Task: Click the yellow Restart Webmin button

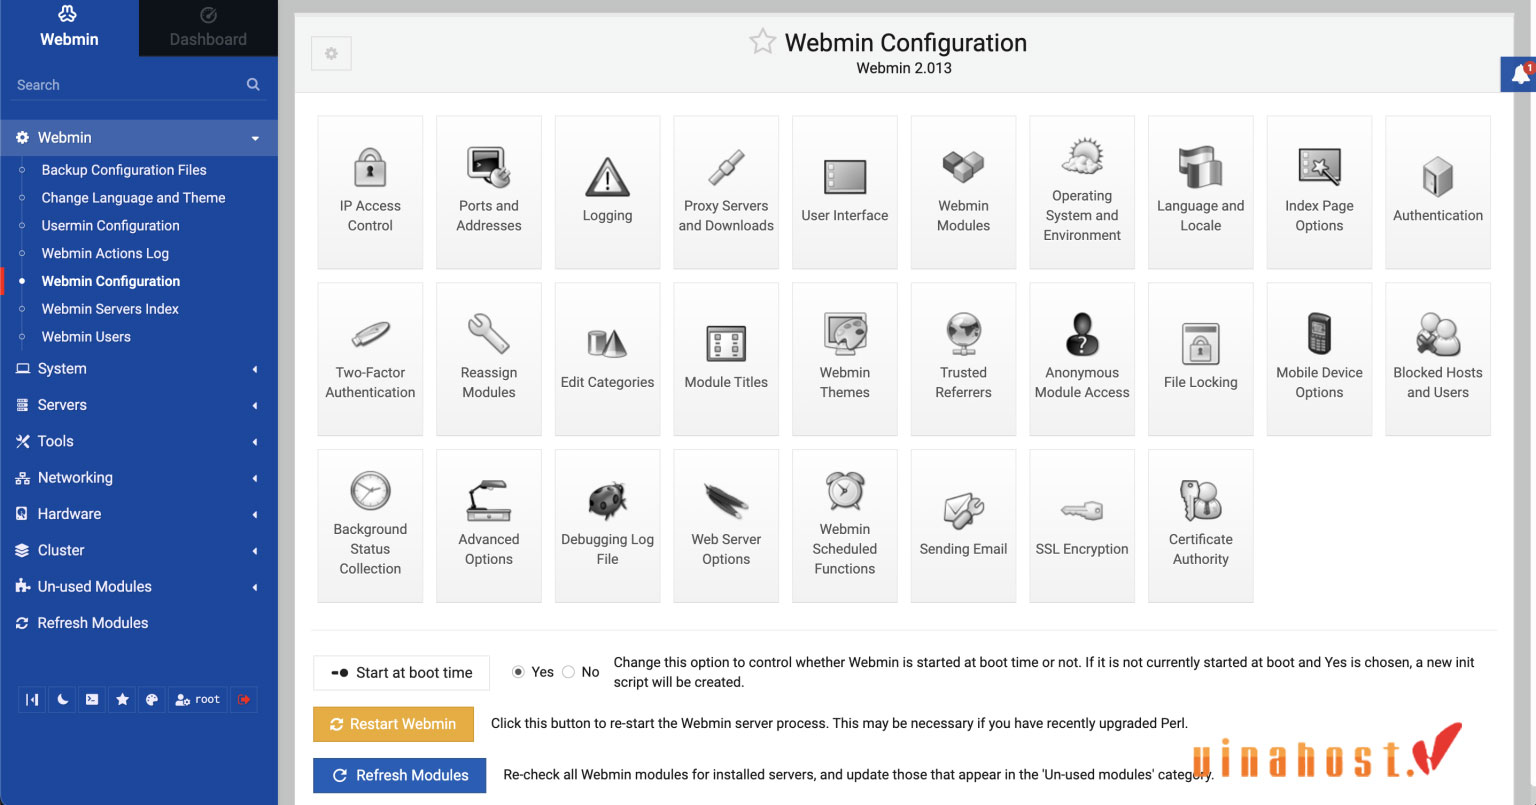Action: click(x=393, y=724)
